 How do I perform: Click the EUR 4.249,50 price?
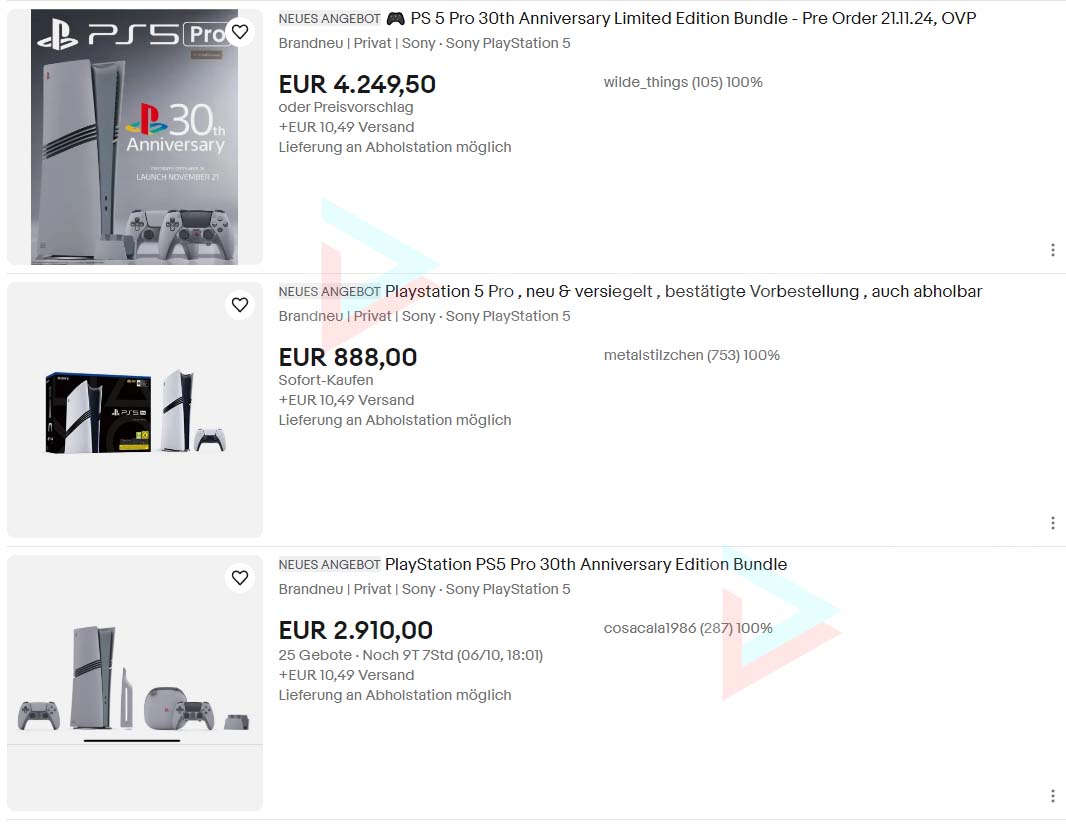357,84
